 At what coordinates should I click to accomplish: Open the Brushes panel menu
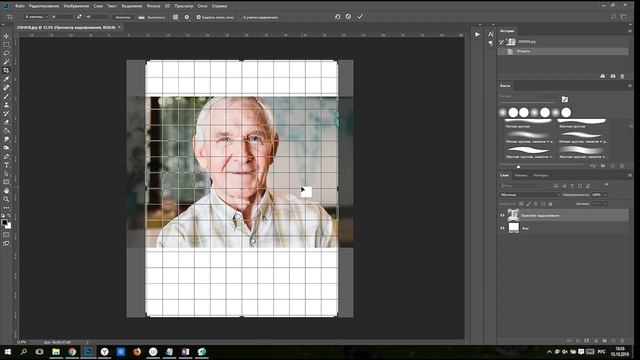click(630, 86)
